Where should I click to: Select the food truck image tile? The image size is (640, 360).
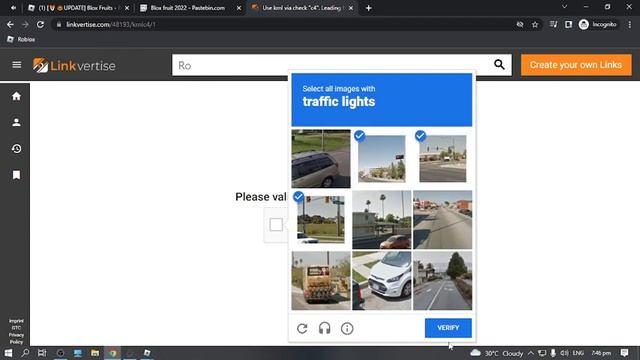point(321,280)
